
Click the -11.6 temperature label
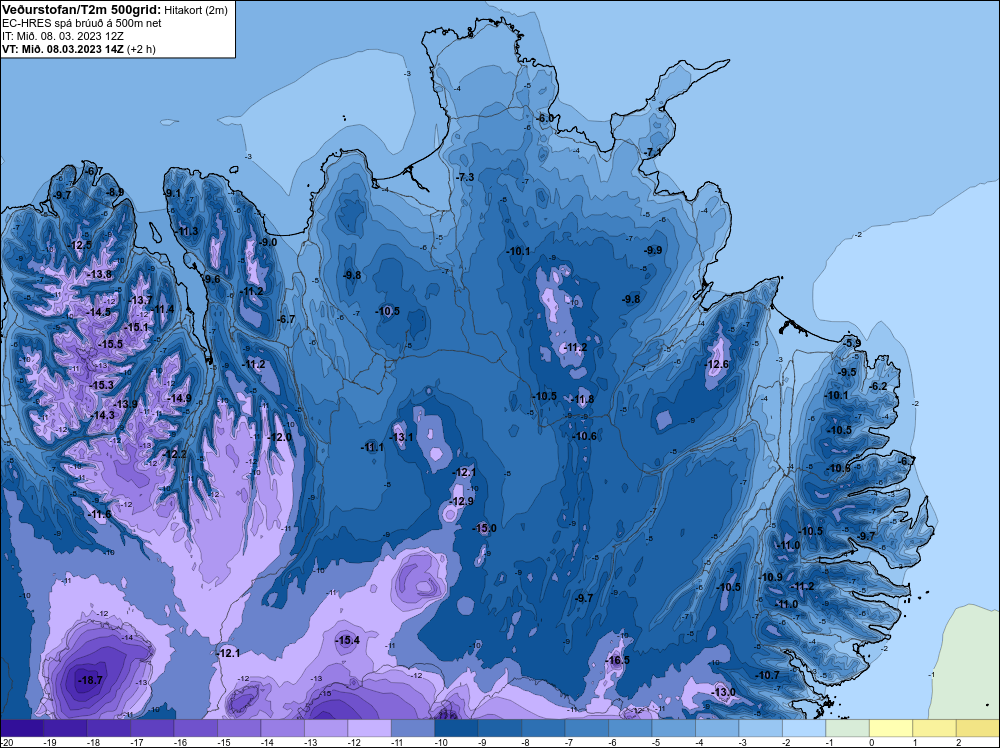tap(99, 514)
